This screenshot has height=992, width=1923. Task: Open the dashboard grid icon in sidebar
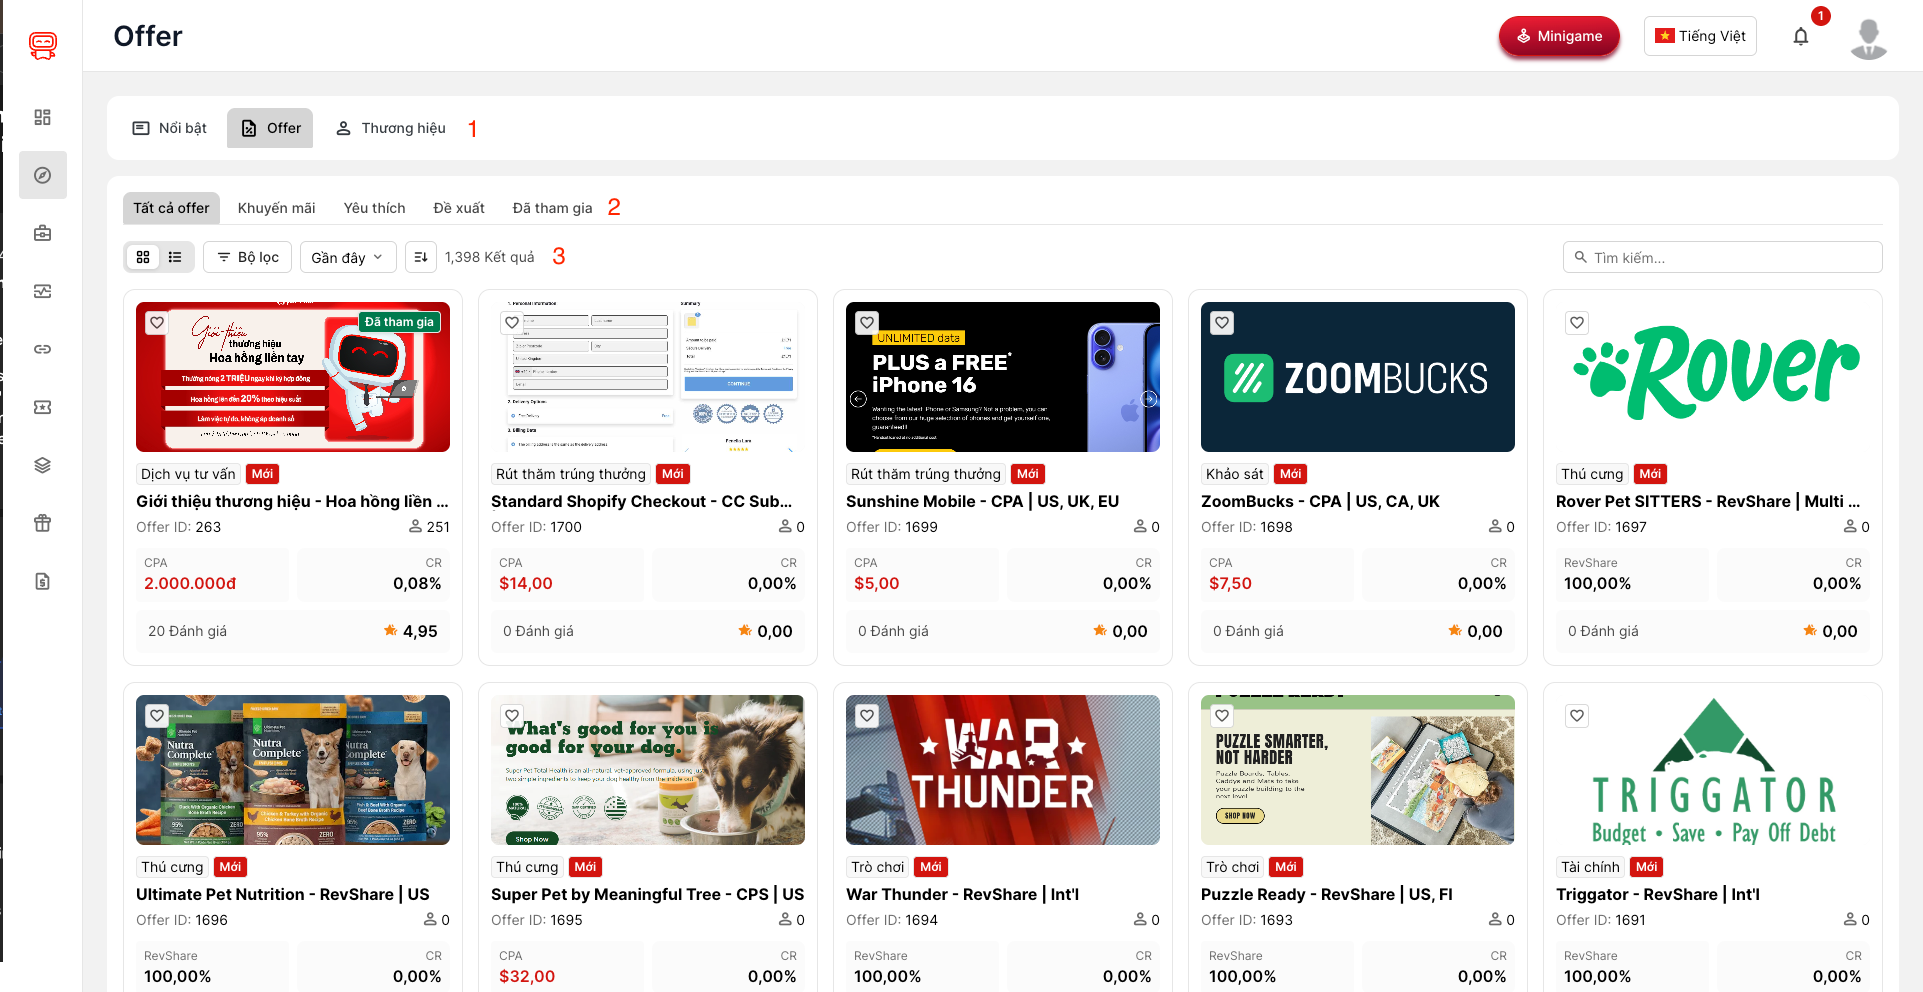pos(42,117)
